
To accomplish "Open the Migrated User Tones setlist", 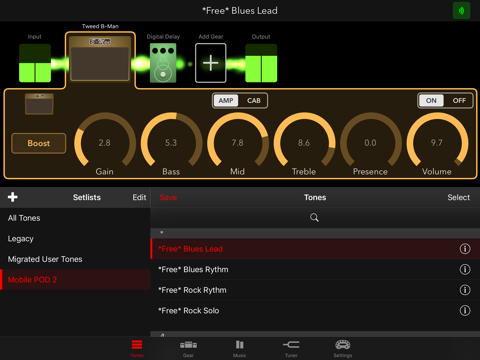I will coord(75,259).
